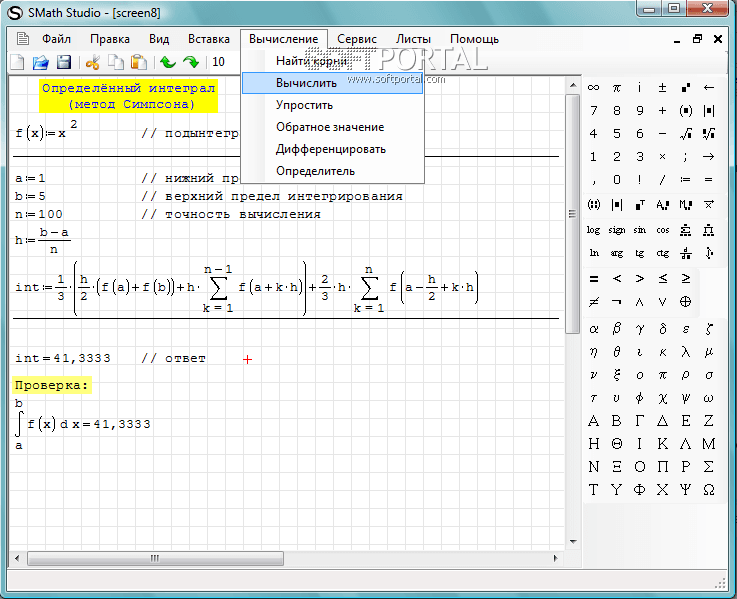Undo the last action with green arrow
The height and width of the screenshot is (599, 737).
(x=168, y=62)
